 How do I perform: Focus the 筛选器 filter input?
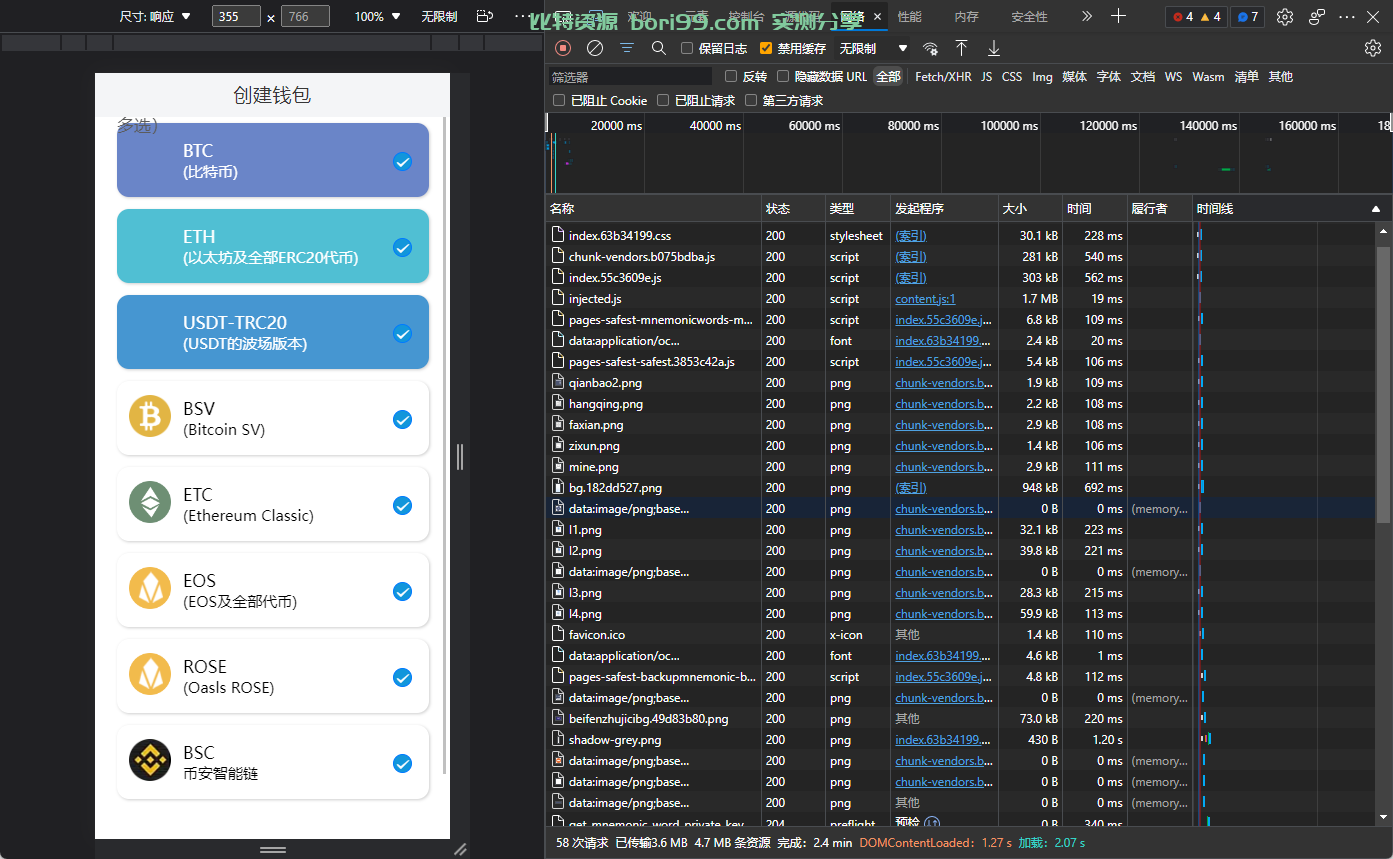pos(630,76)
